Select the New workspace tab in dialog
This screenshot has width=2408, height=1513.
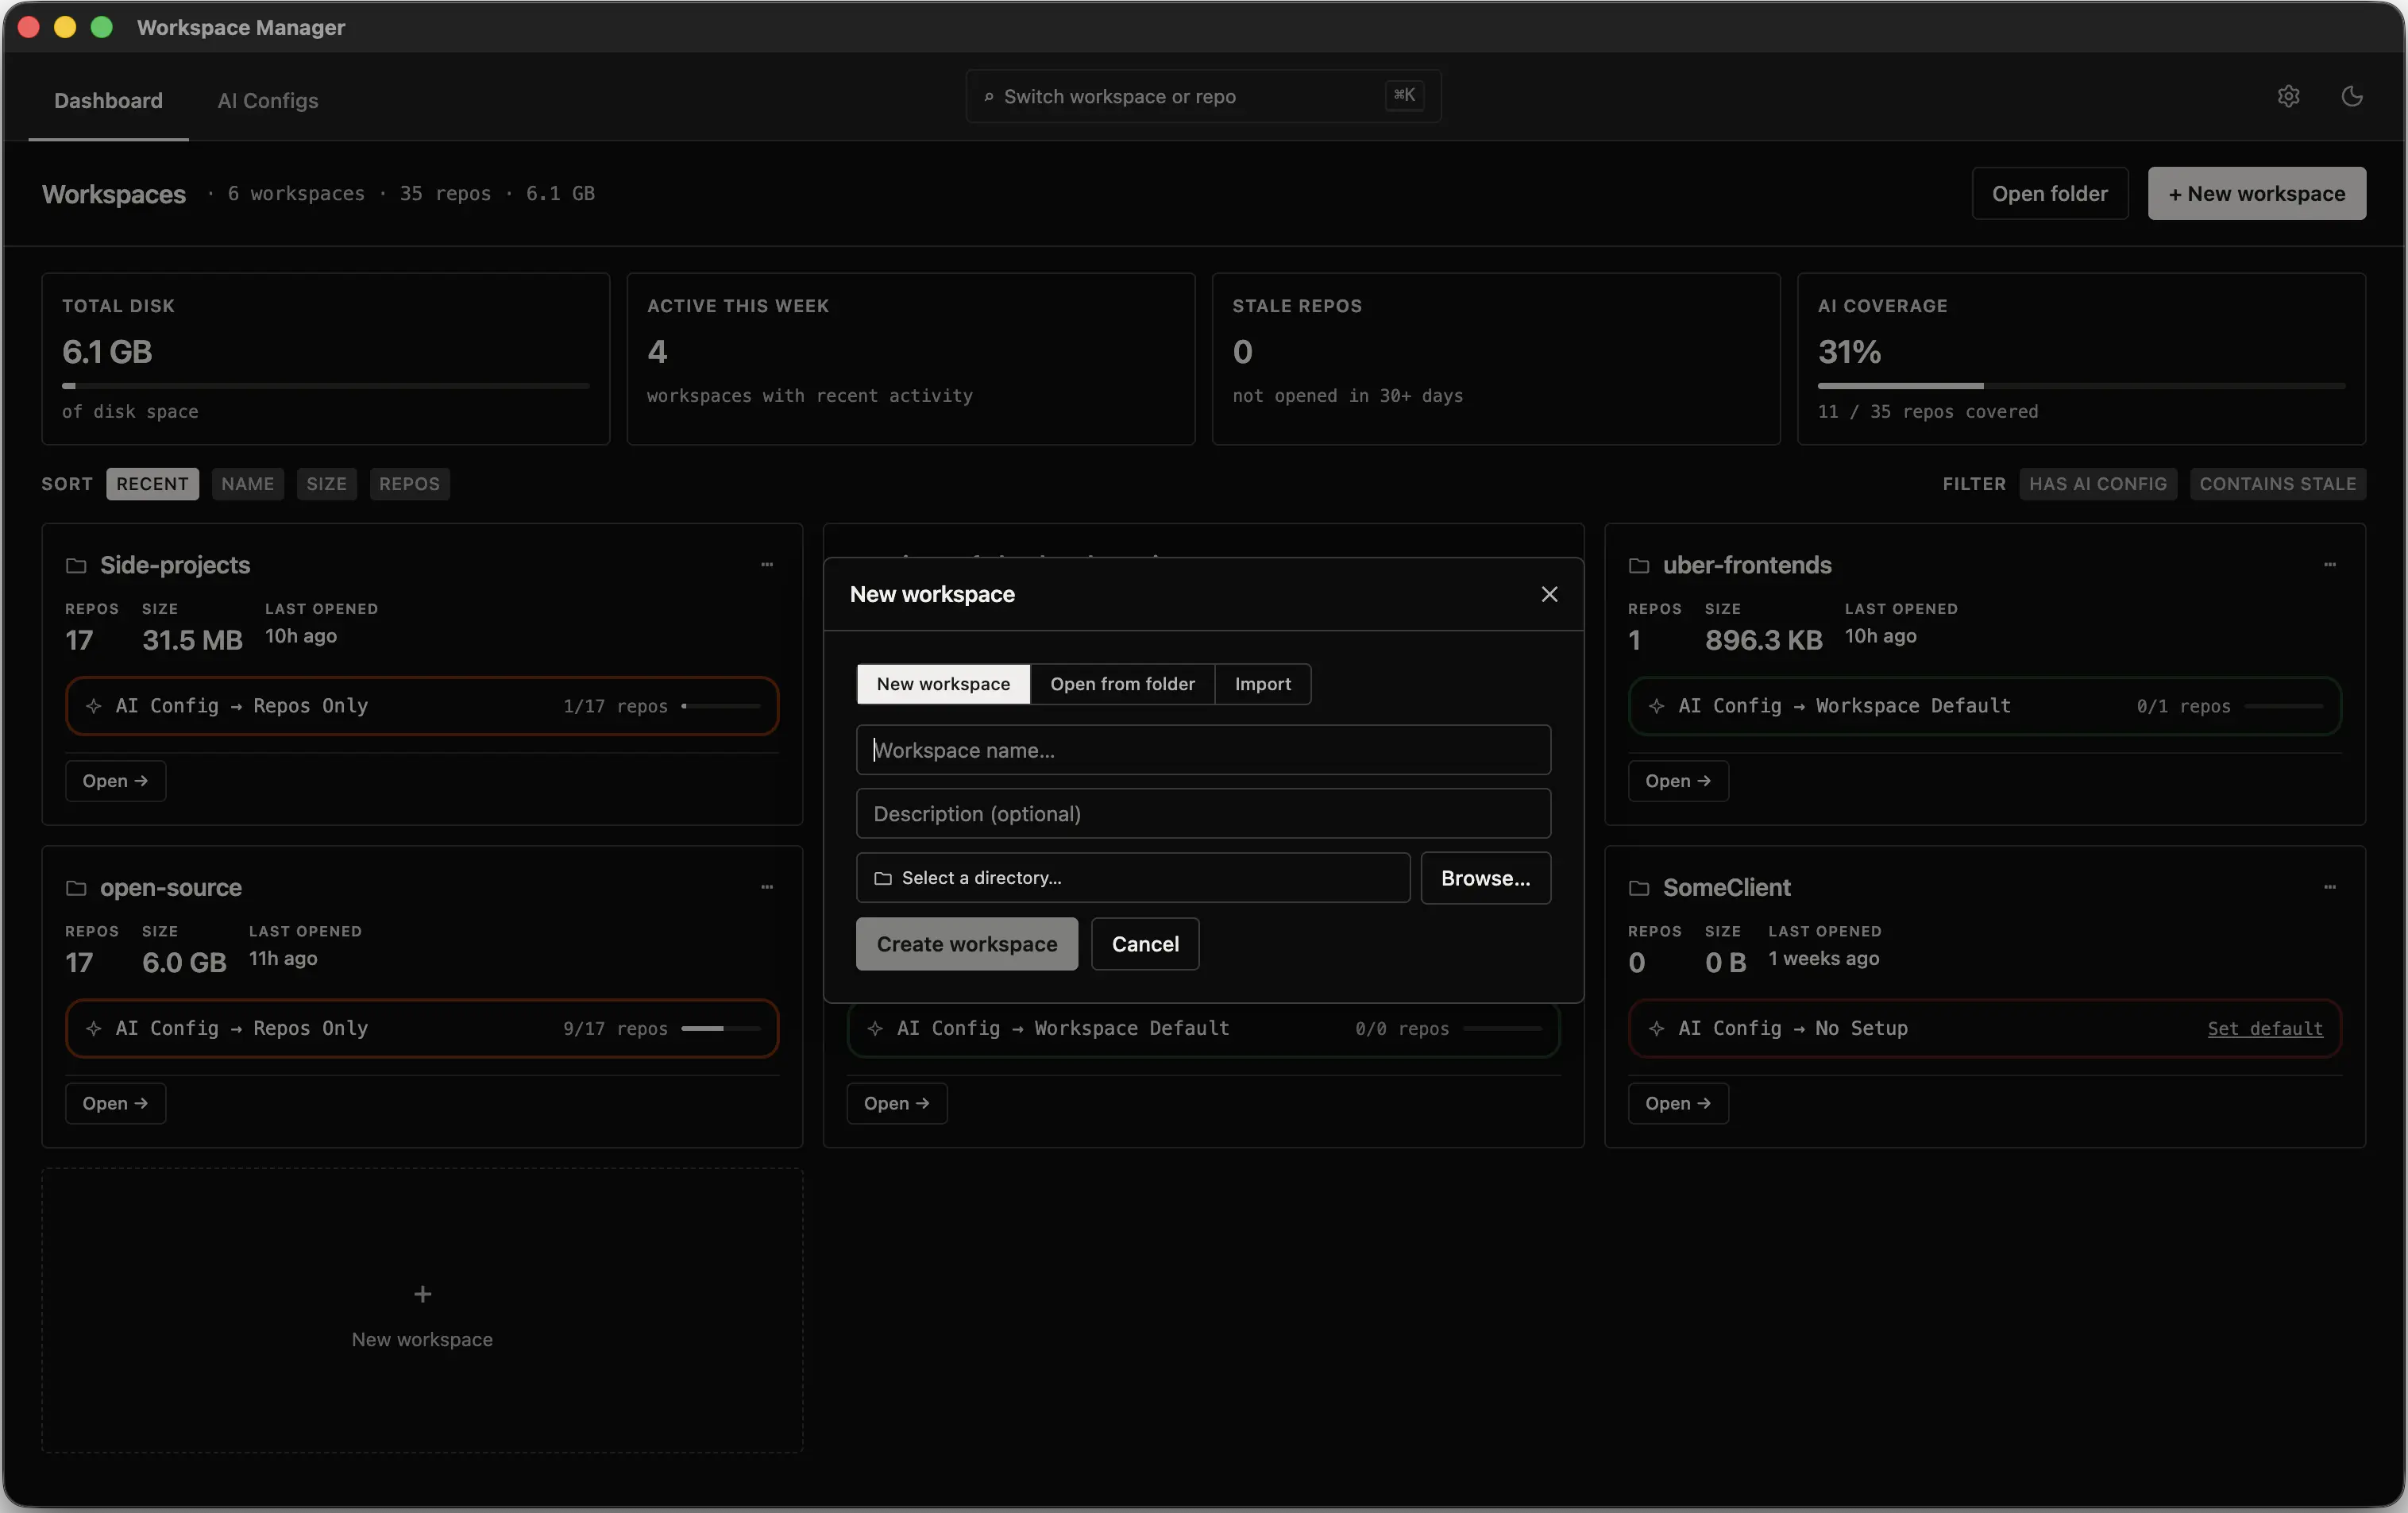[x=943, y=684]
